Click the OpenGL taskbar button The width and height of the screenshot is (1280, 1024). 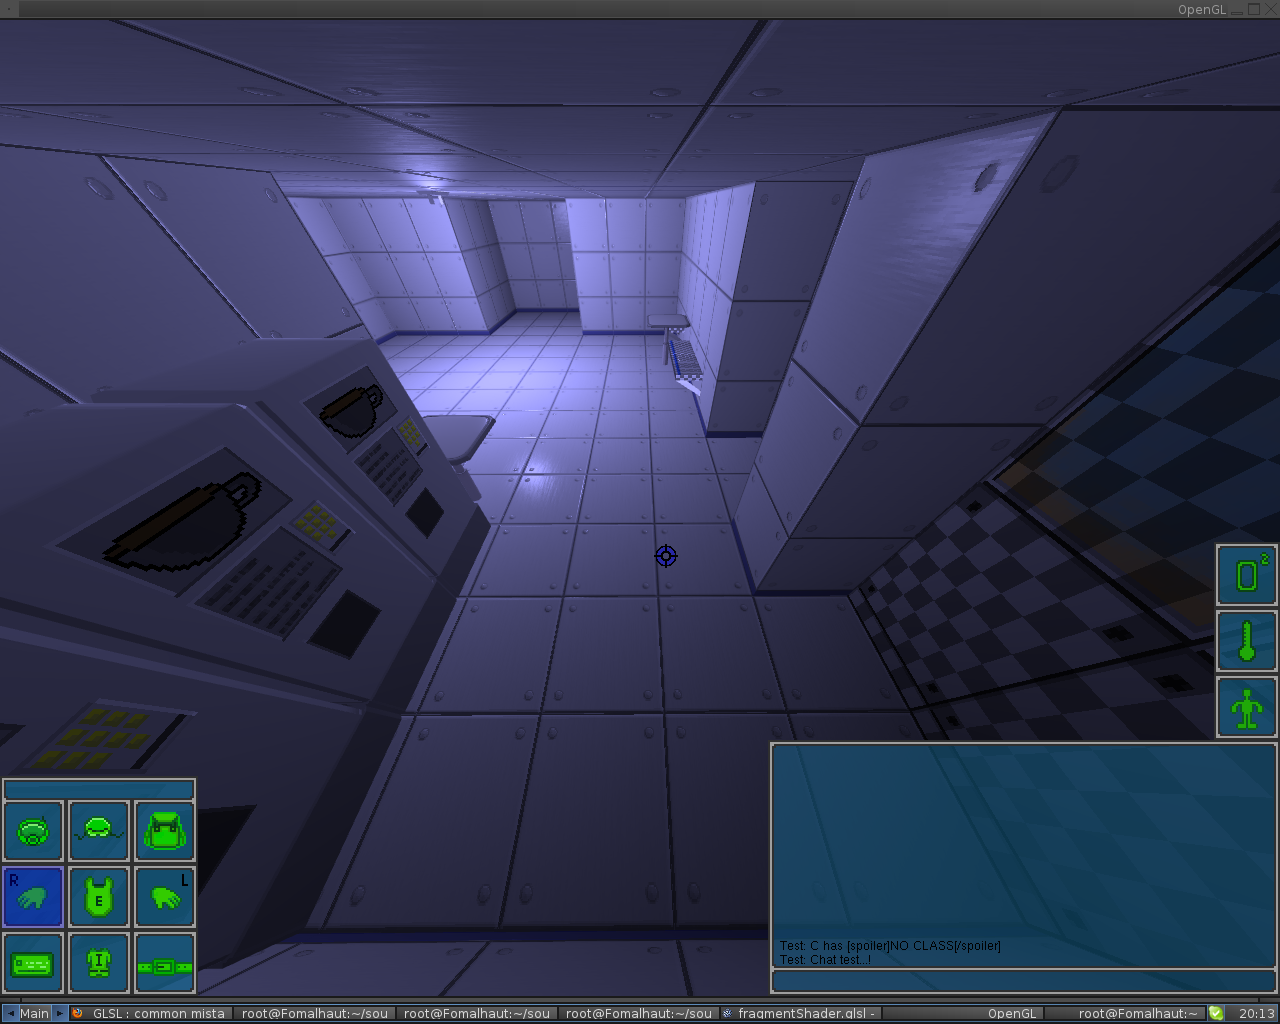(1011, 1013)
